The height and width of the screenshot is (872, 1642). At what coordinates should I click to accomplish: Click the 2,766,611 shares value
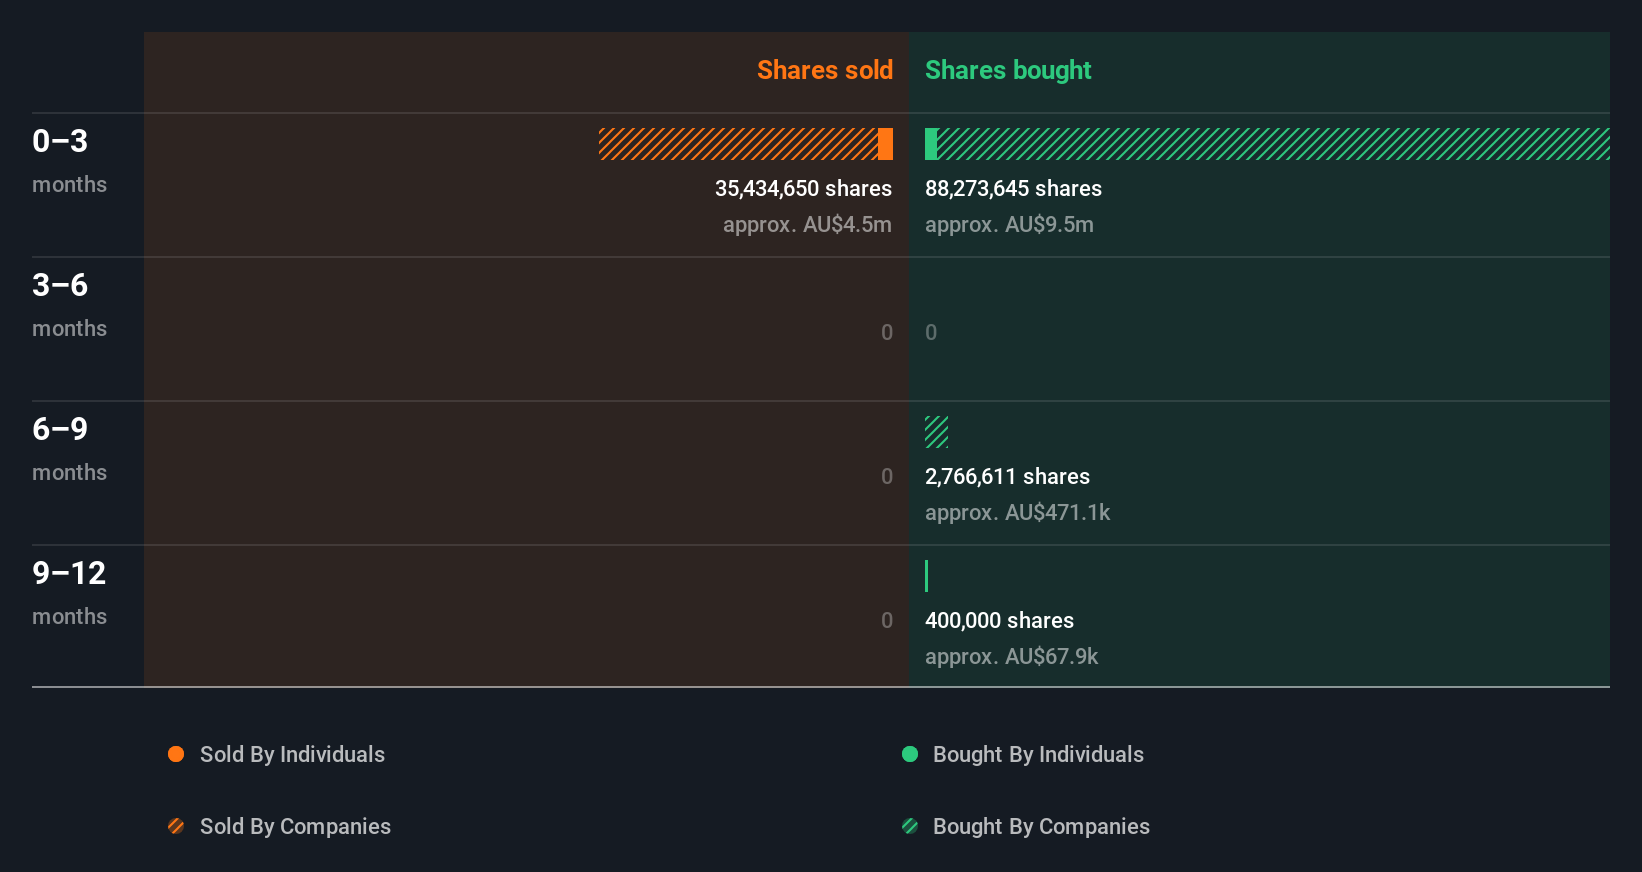pyautogui.click(x=1007, y=476)
